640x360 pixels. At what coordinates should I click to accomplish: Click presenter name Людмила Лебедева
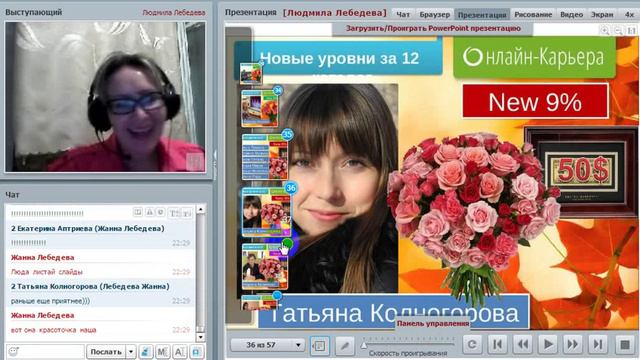pos(173,13)
